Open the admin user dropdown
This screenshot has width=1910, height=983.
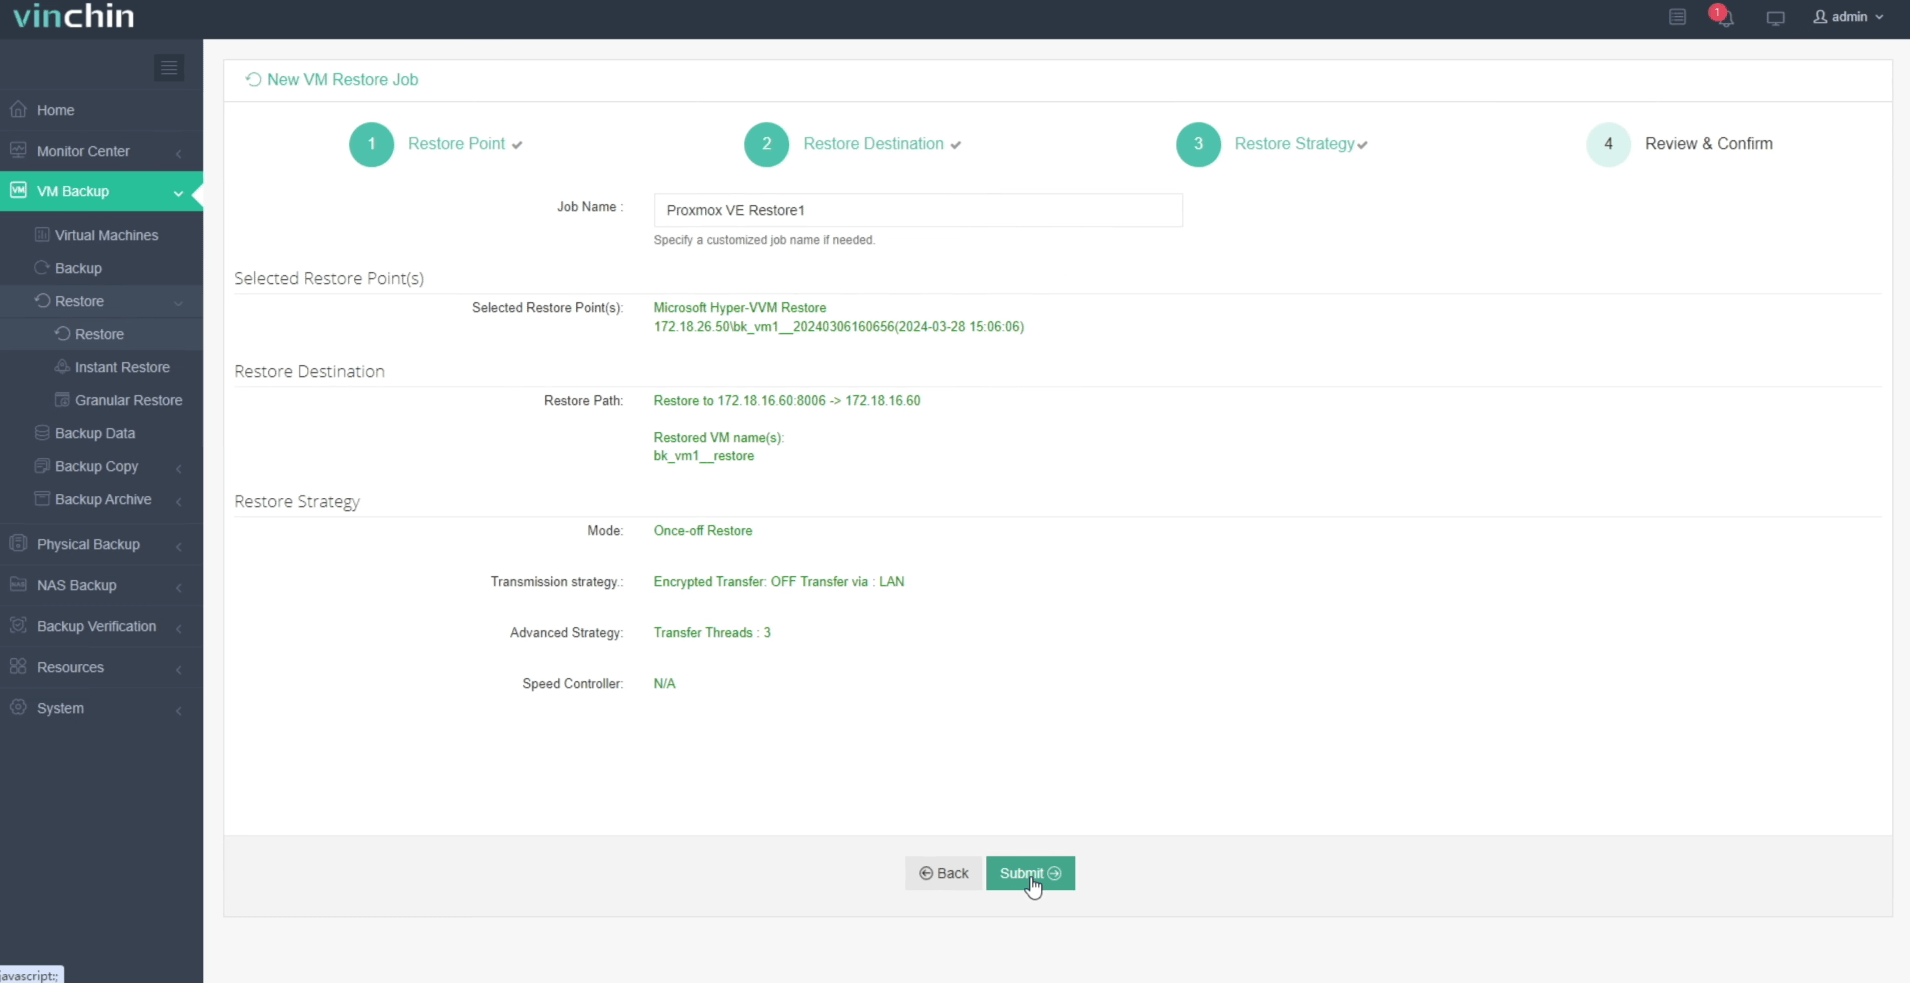tap(1848, 17)
